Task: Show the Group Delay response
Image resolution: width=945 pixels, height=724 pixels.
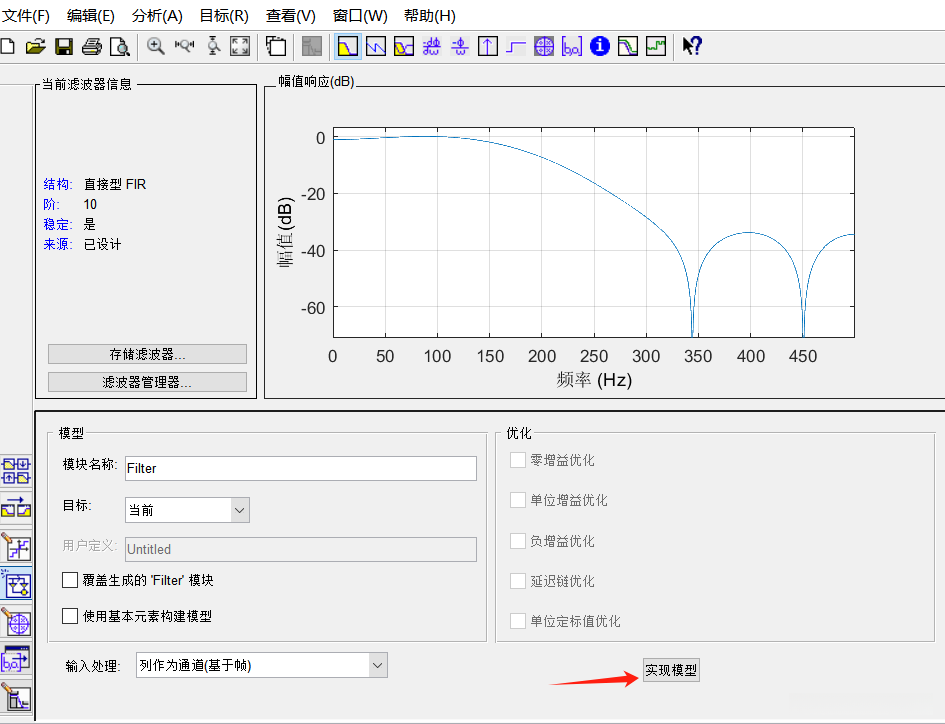Action: pyautogui.click(x=432, y=46)
